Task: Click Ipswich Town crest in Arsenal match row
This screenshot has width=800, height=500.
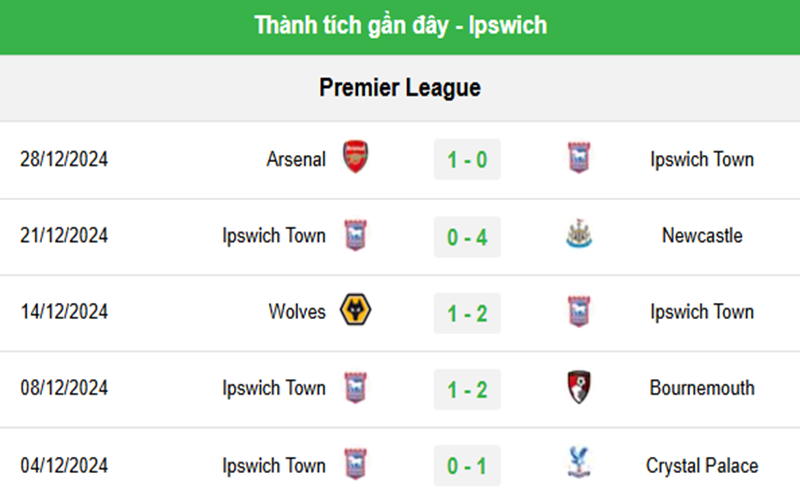Action: (x=578, y=158)
